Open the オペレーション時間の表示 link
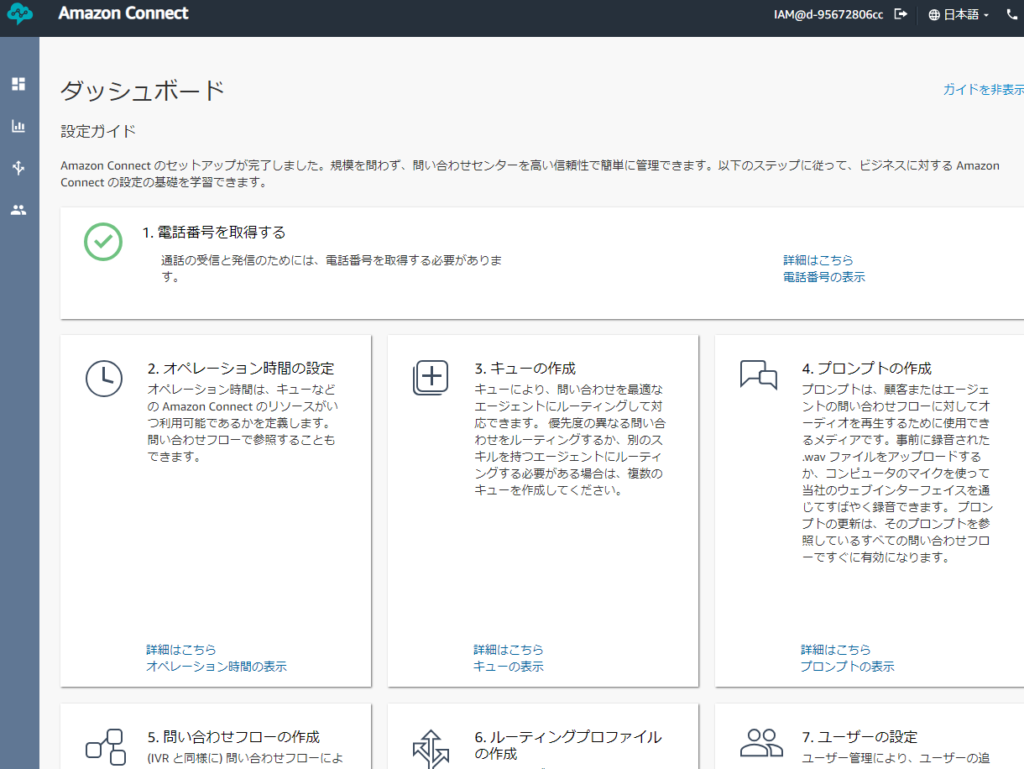The height and width of the screenshot is (769, 1024). (x=216, y=667)
